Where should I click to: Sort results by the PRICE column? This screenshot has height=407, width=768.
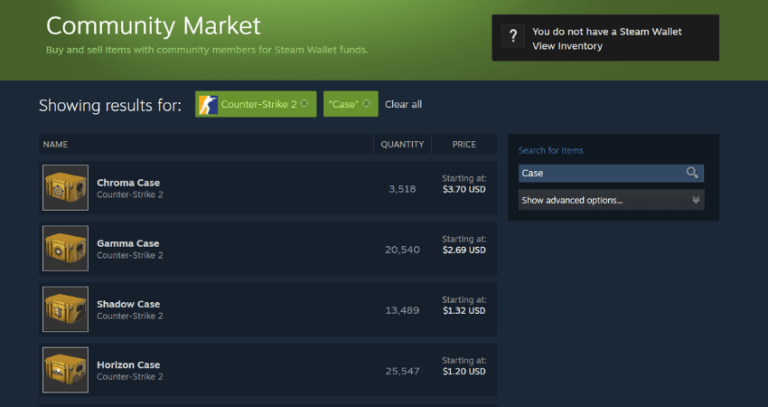point(464,144)
